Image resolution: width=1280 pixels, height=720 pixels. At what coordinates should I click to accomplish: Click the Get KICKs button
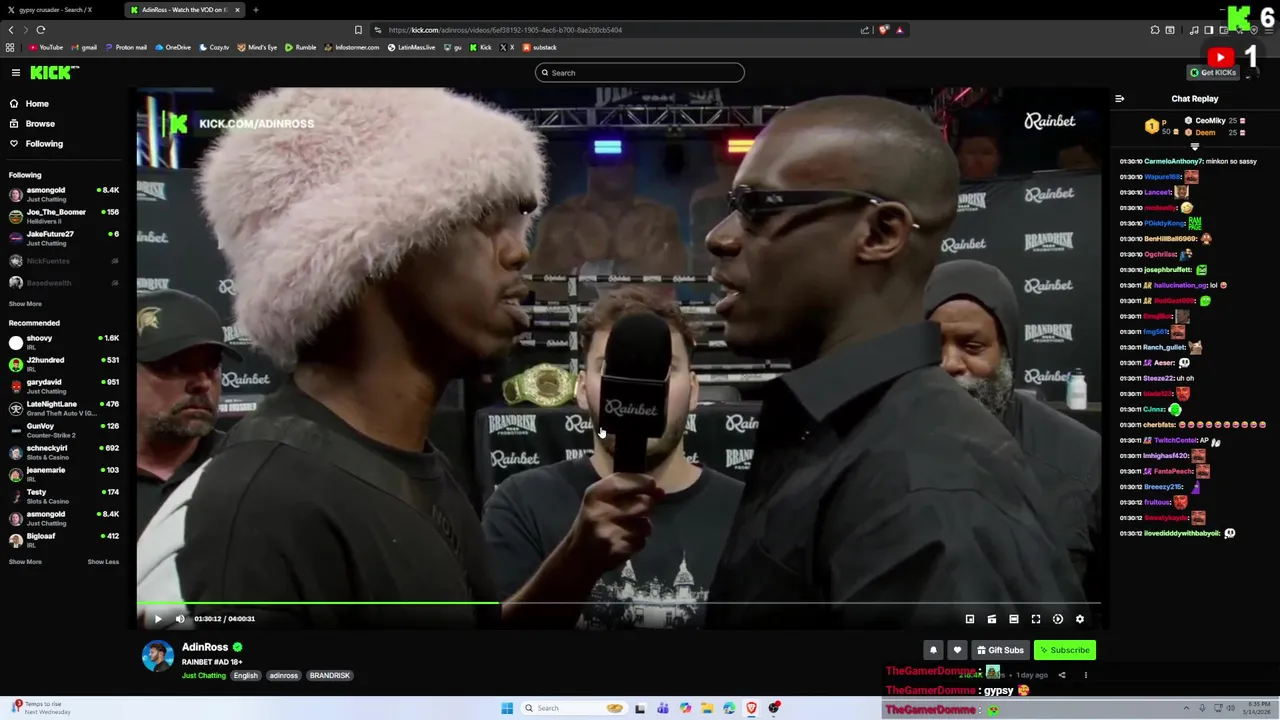1213,73
